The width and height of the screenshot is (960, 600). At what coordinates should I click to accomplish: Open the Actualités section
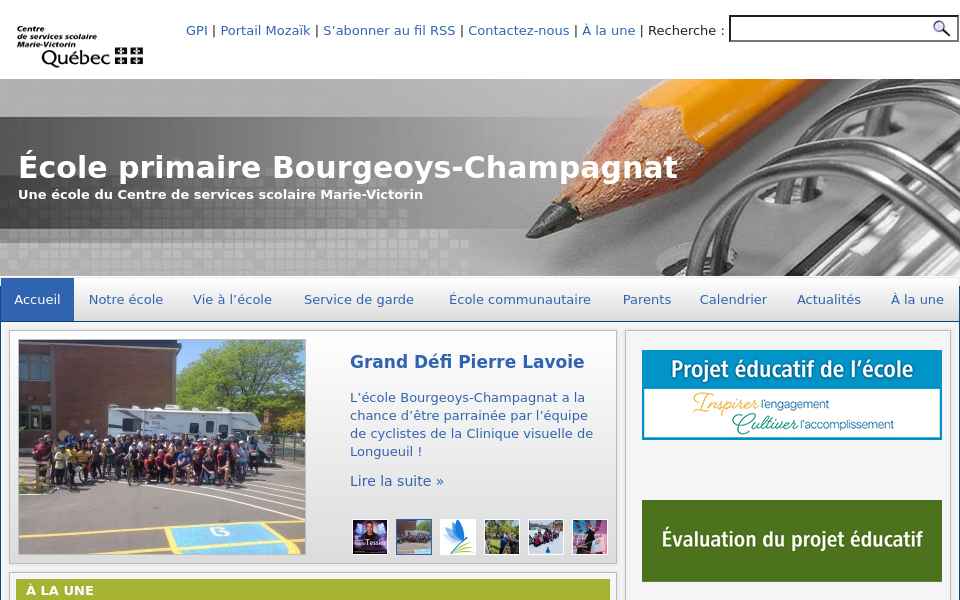tap(828, 299)
